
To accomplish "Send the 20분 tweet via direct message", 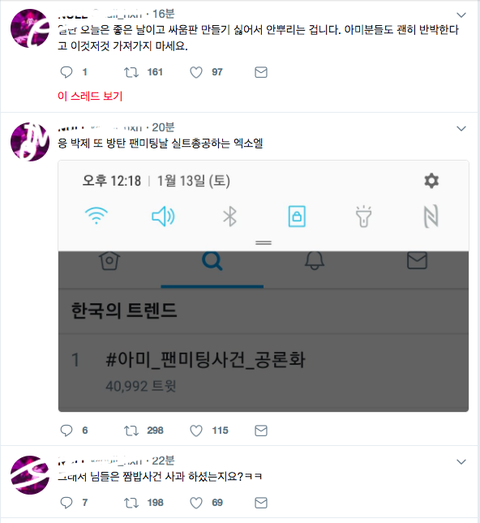I will [x=261, y=430].
